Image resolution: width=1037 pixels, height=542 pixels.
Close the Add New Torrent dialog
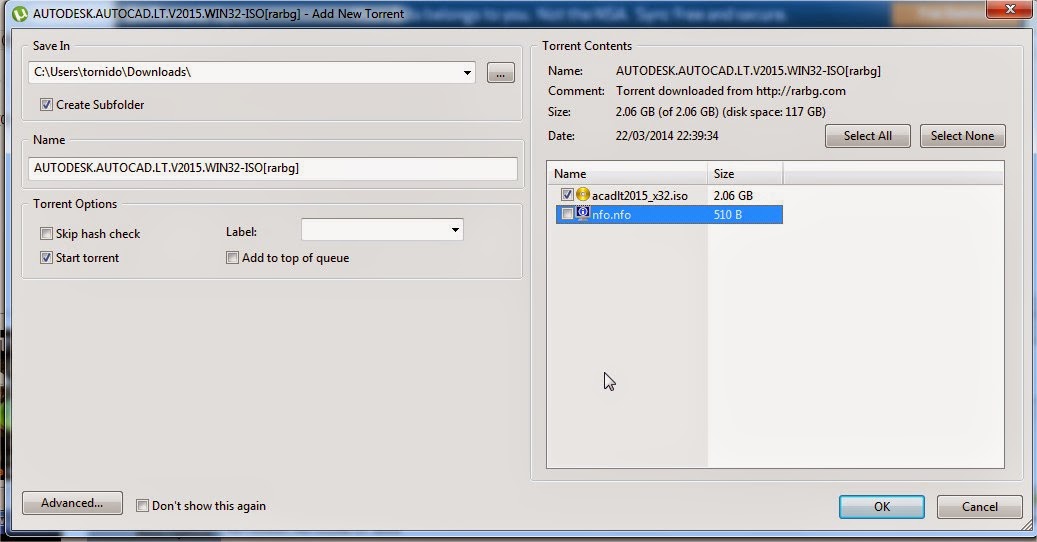(x=1010, y=9)
